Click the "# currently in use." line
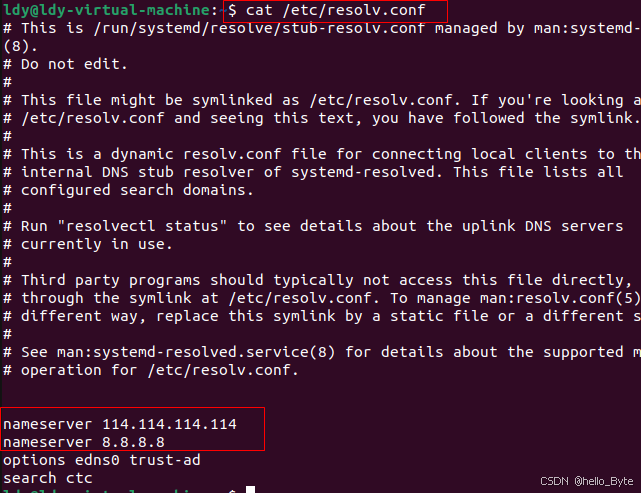This screenshot has height=493, width=641. click(x=83, y=244)
